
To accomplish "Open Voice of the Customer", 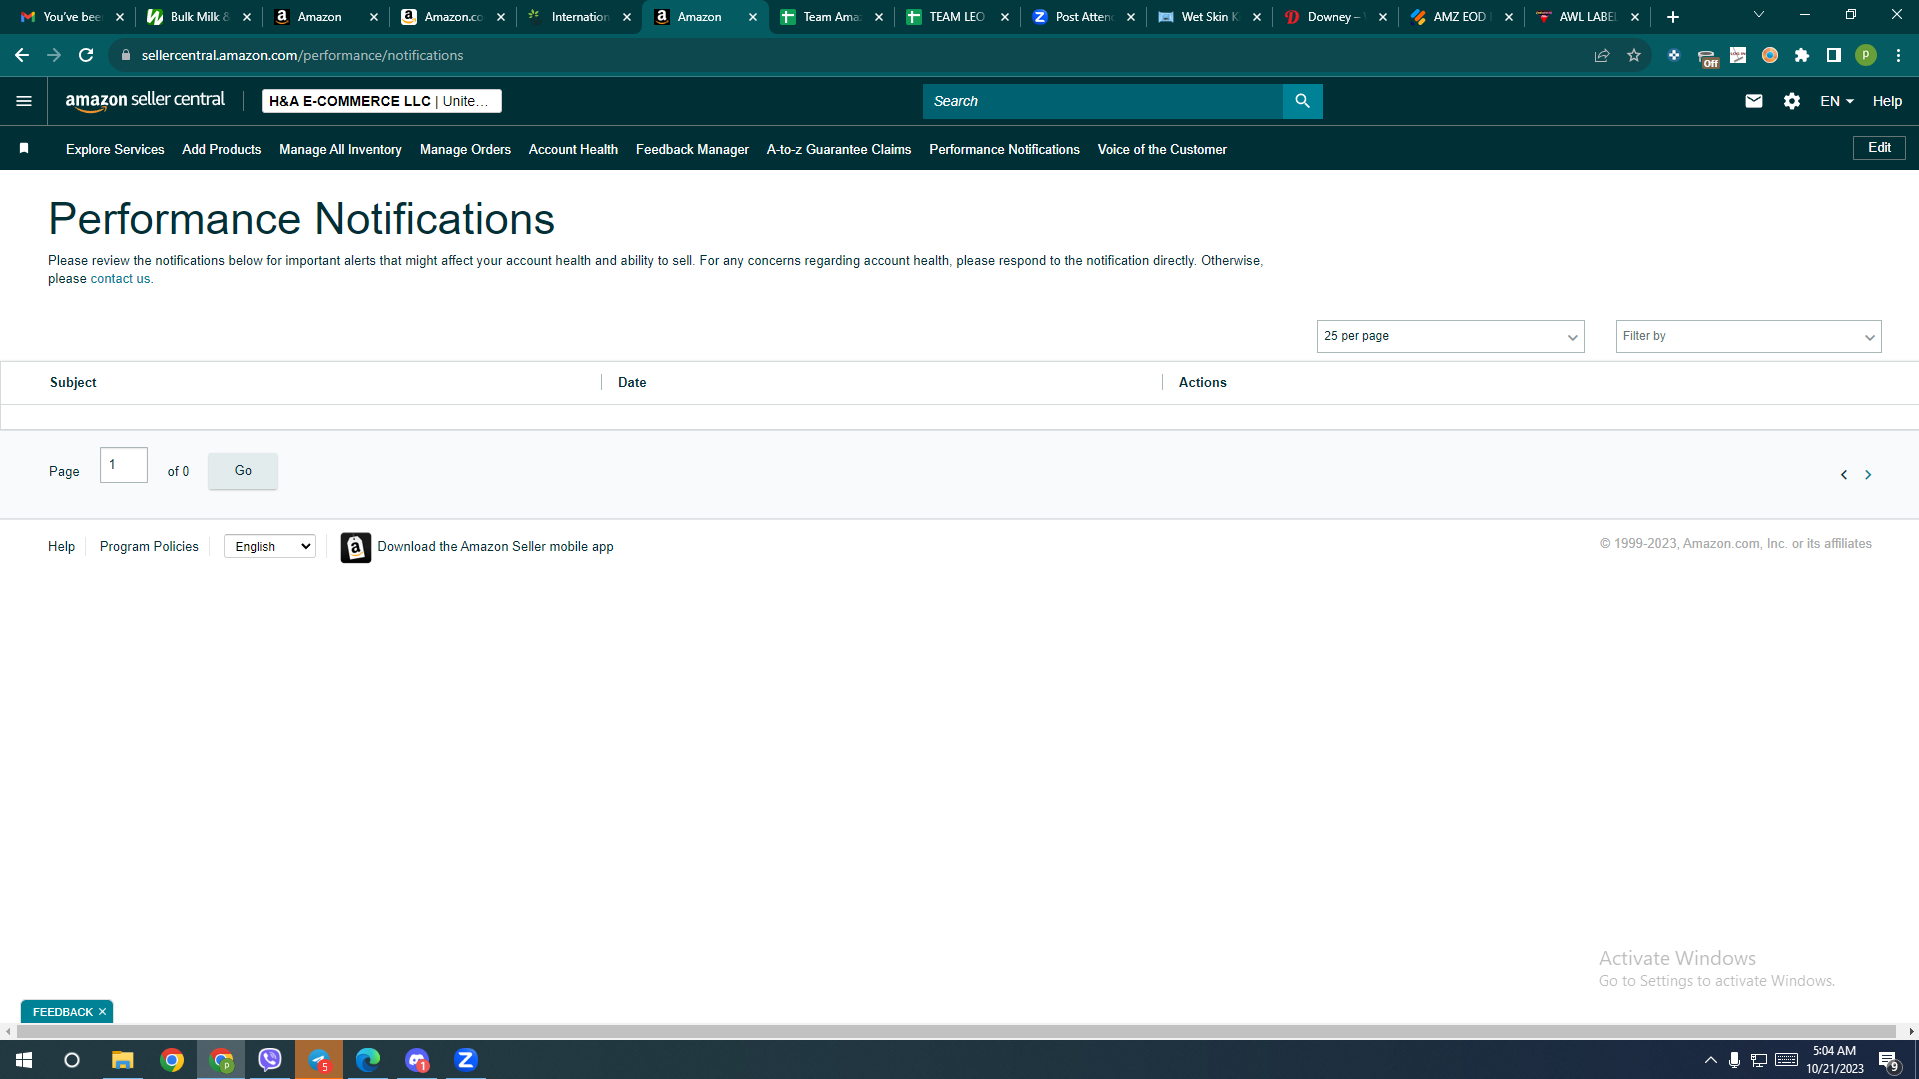I will (1162, 149).
